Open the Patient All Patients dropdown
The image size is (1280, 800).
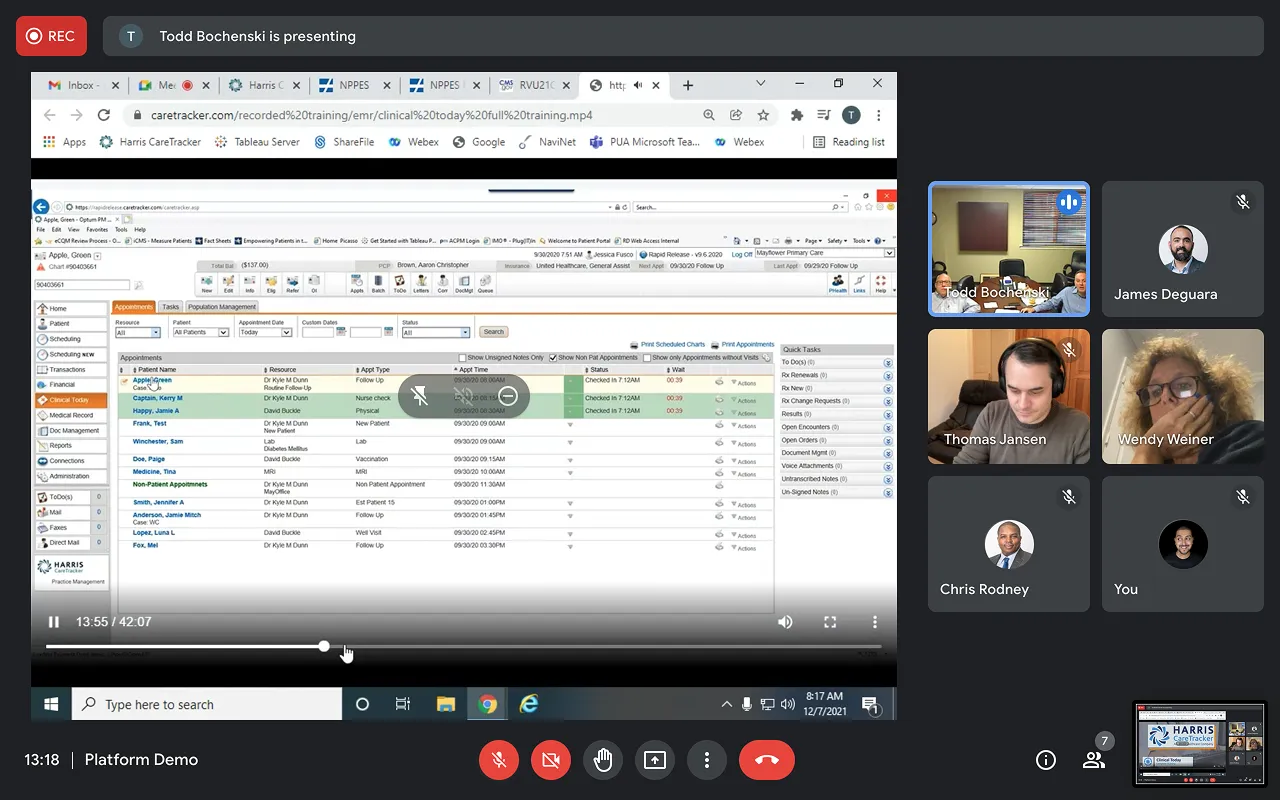pos(201,332)
